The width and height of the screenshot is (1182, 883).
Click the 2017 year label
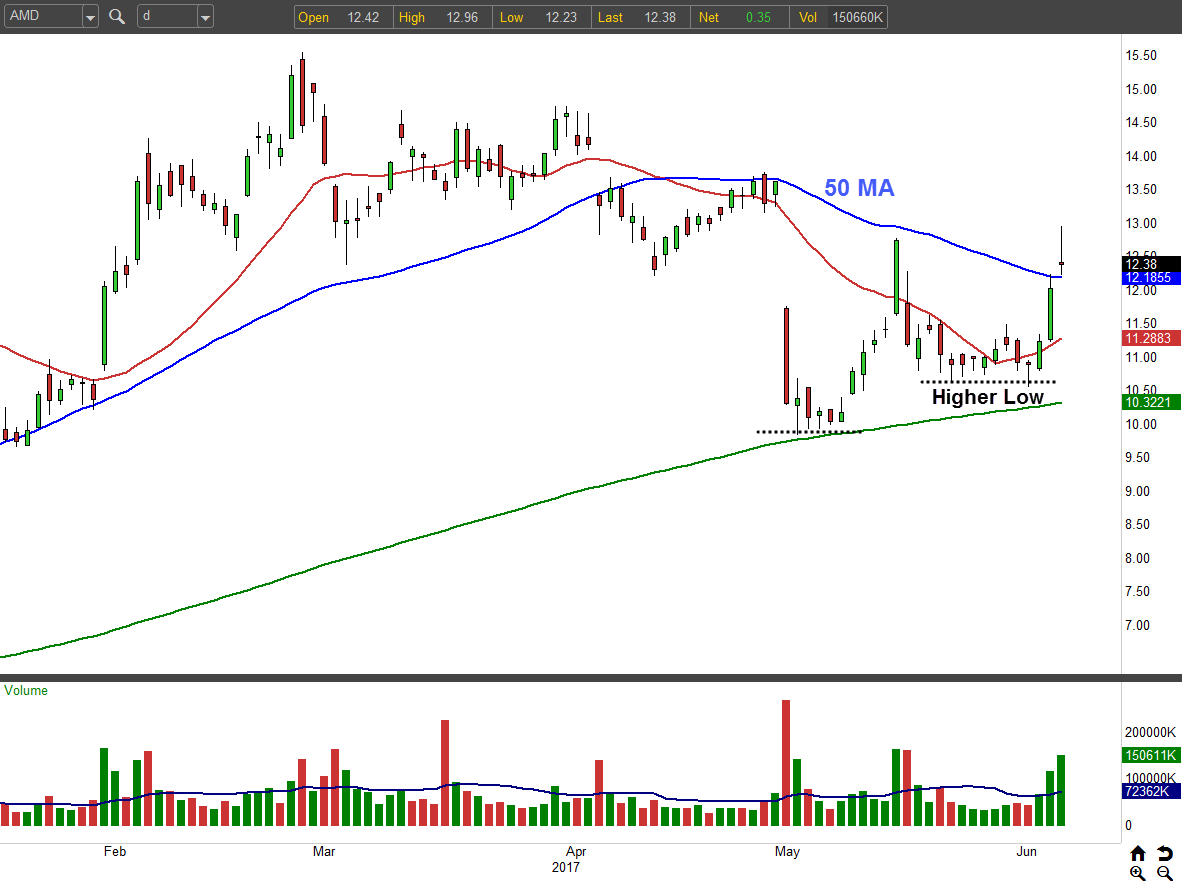[565, 867]
